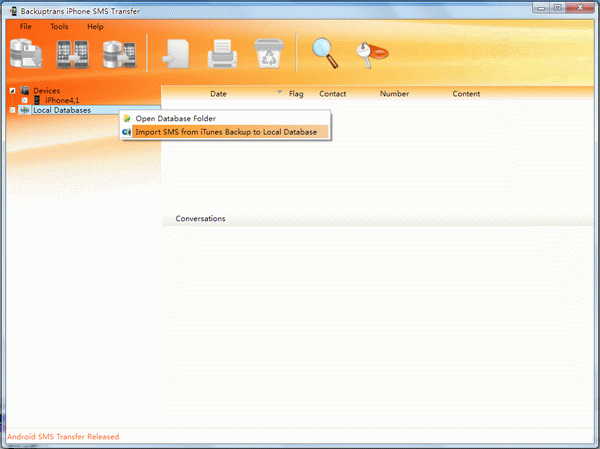Viewport: 600px width, 449px height.
Task: Click the printer icon in toolbar
Action: click(x=222, y=54)
